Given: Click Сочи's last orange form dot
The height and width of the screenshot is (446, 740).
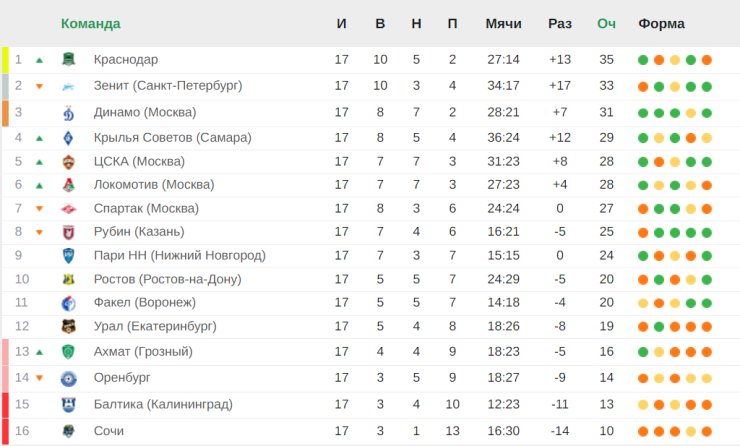Looking at the screenshot, I should pyautogui.click(x=706, y=431).
